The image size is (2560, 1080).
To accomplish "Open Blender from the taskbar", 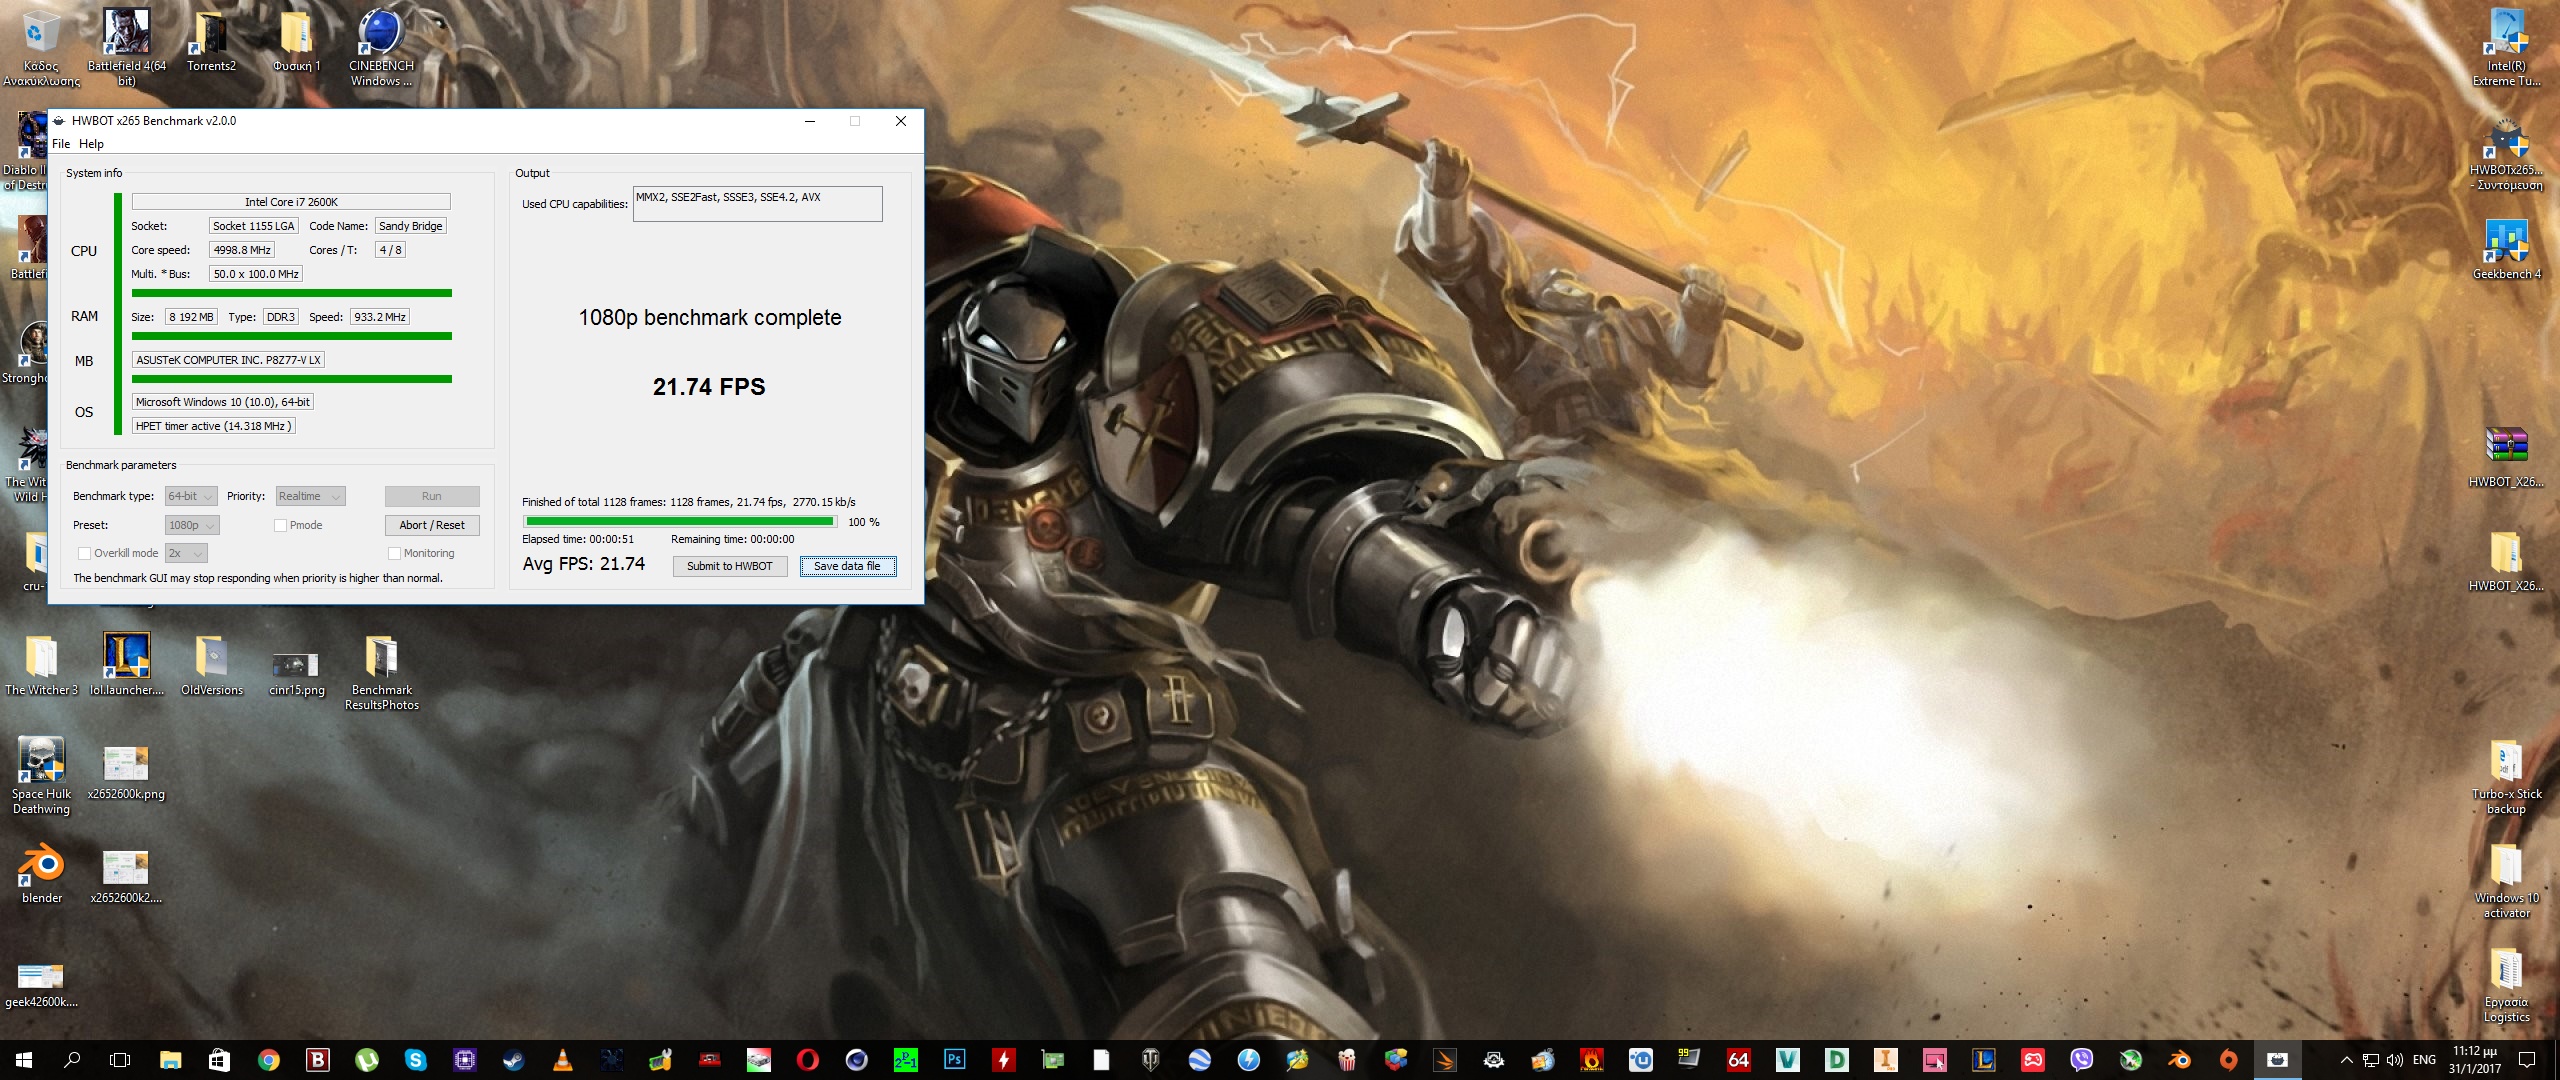I will point(2179,1060).
